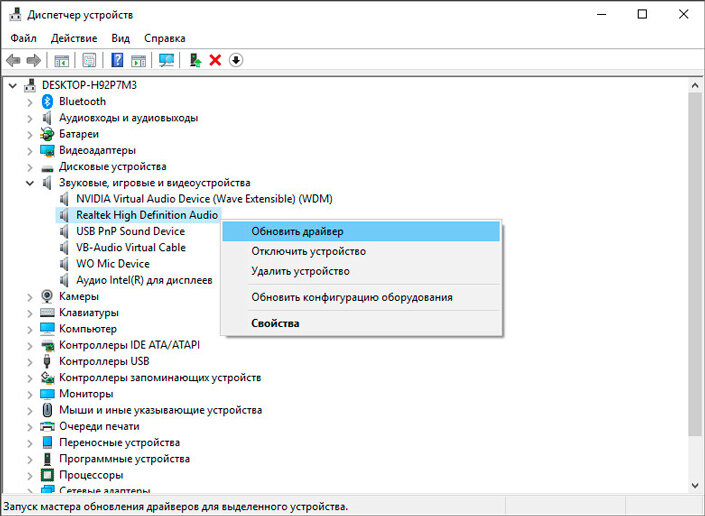705x516 pixels.
Task: Open the Файл menu
Action: 23,38
